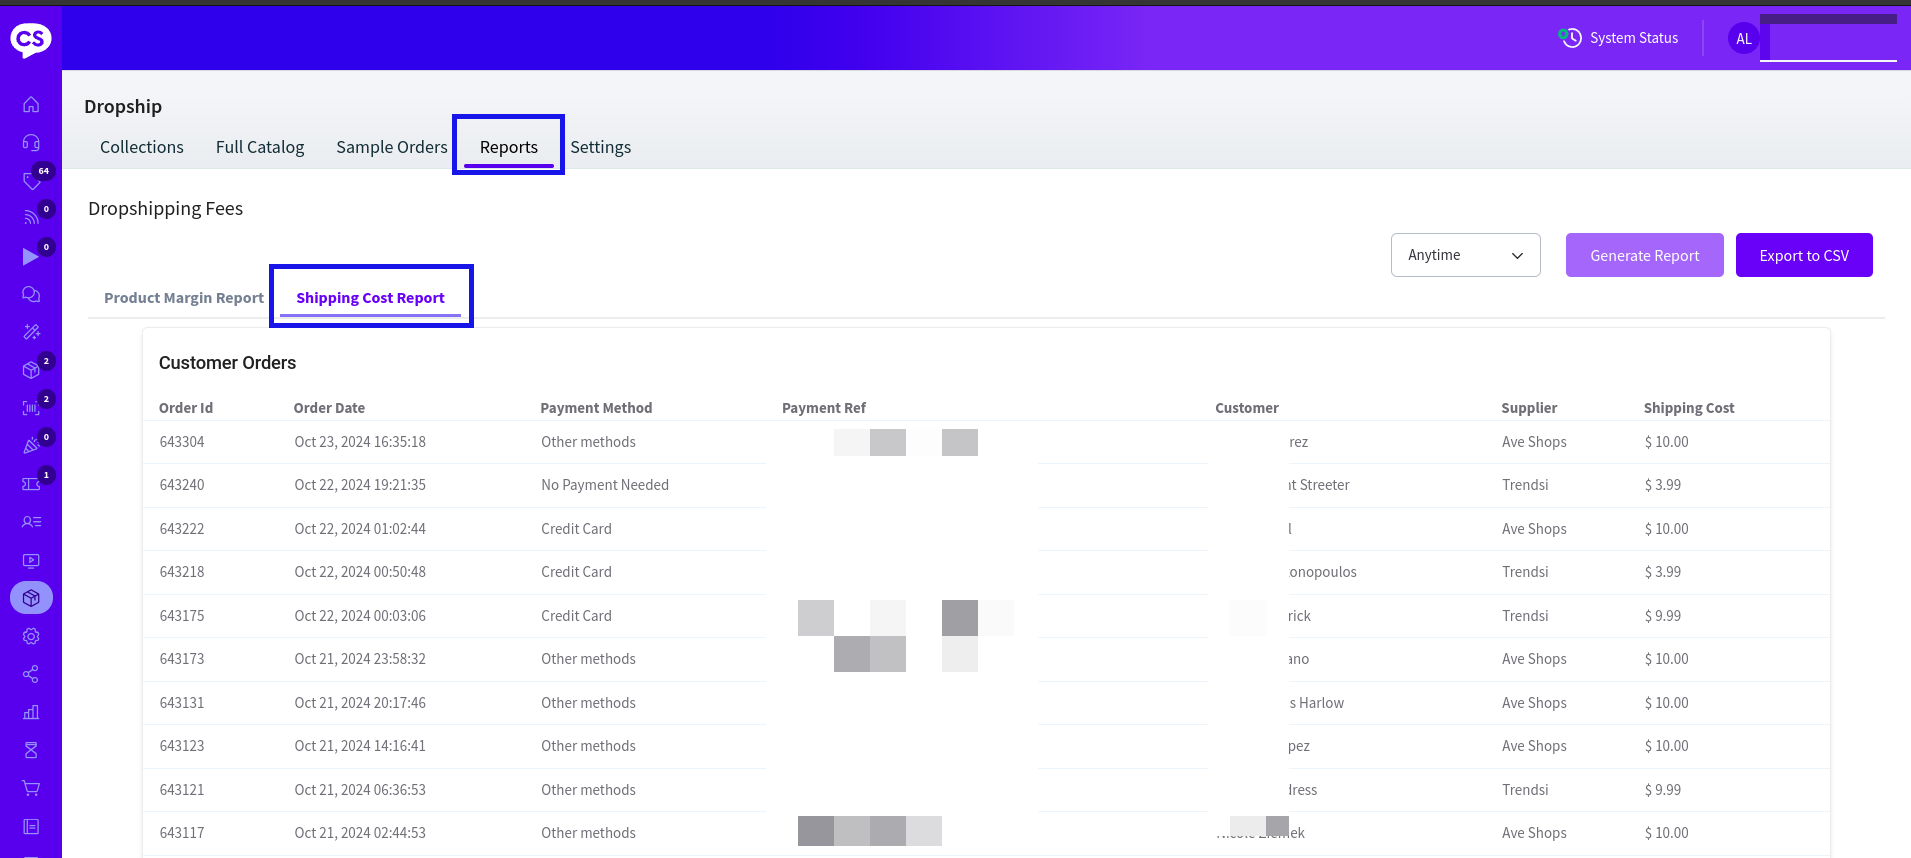This screenshot has width=1911, height=858.
Task: Expand the Anytime date range dropdown
Action: point(1465,255)
